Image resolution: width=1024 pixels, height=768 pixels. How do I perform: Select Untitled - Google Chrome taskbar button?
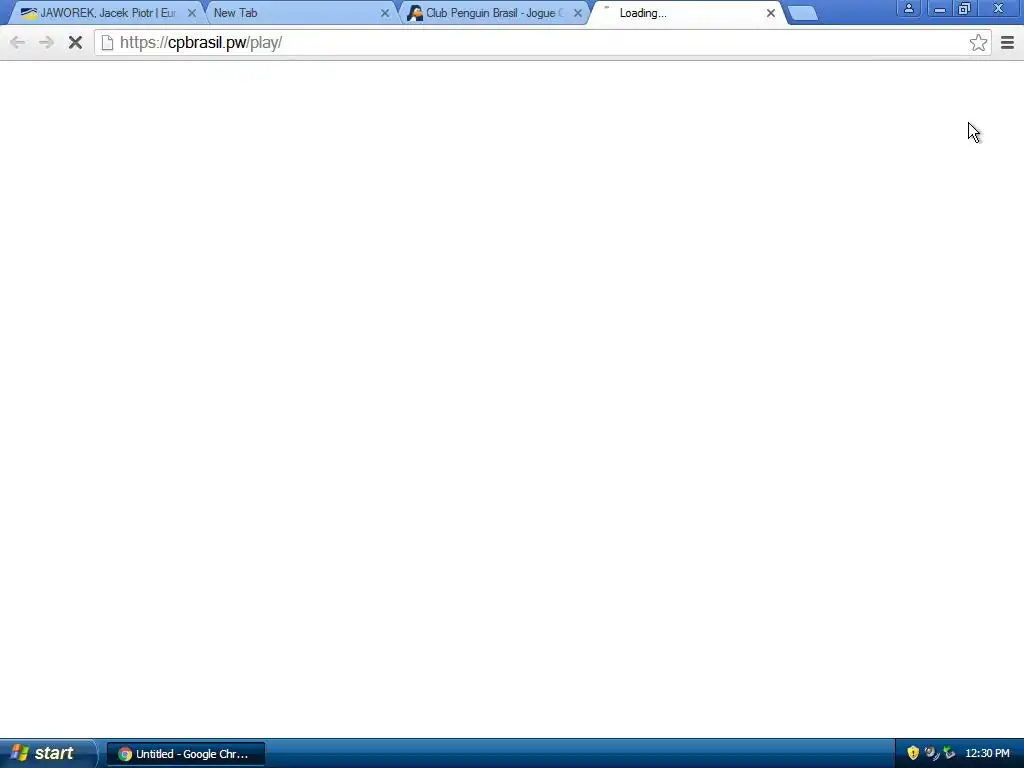185,754
